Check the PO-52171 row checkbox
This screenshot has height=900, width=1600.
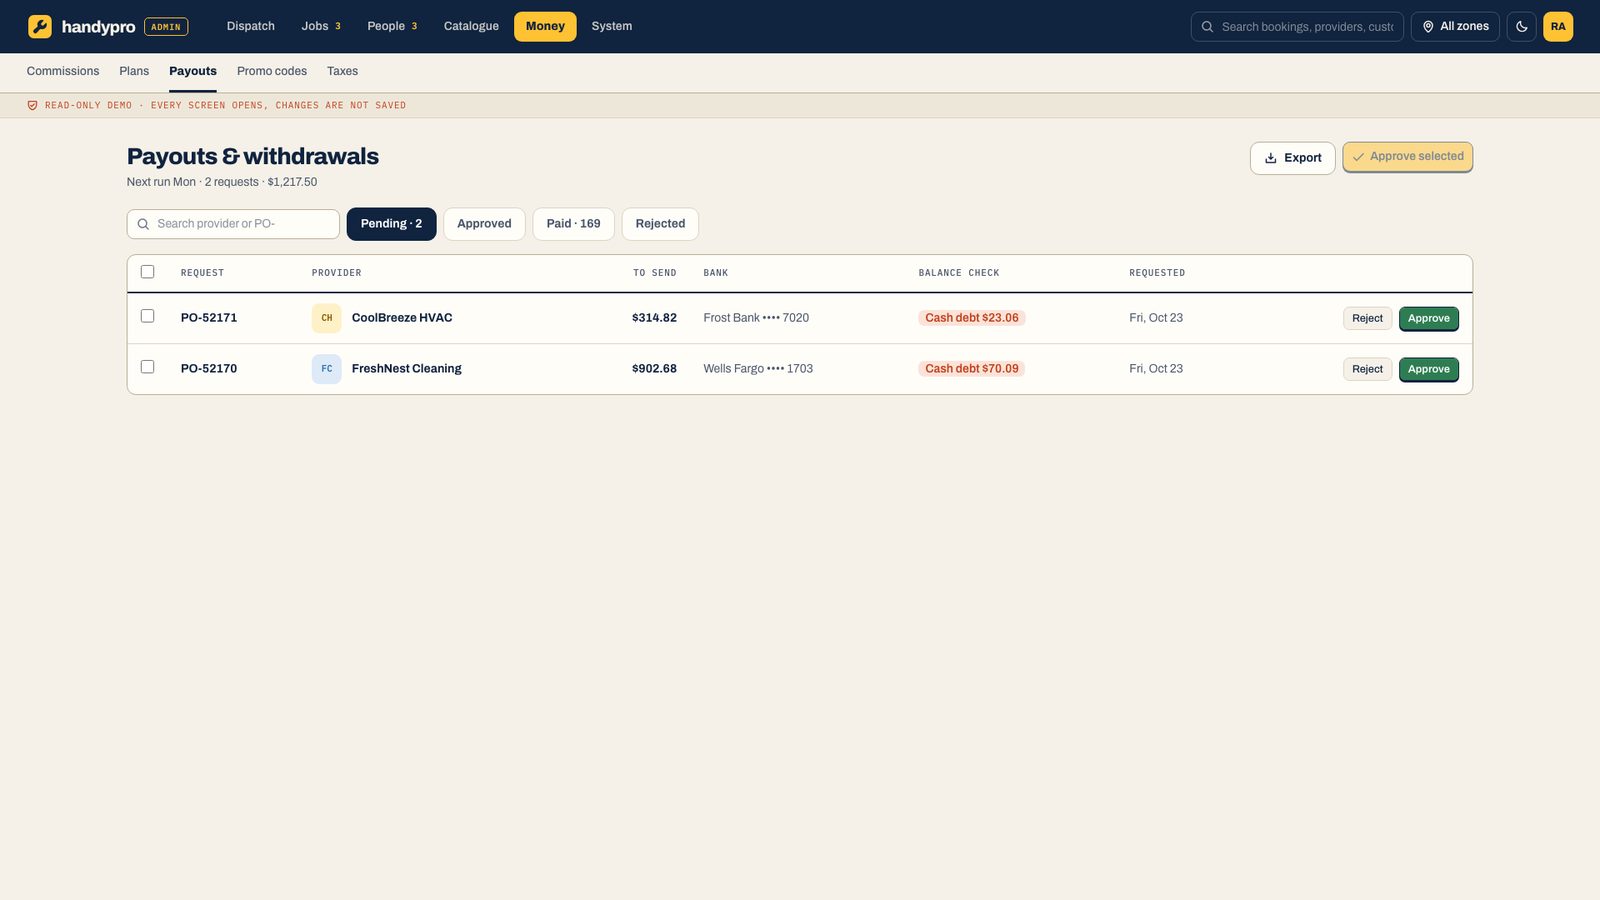click(x=148, y=316)
